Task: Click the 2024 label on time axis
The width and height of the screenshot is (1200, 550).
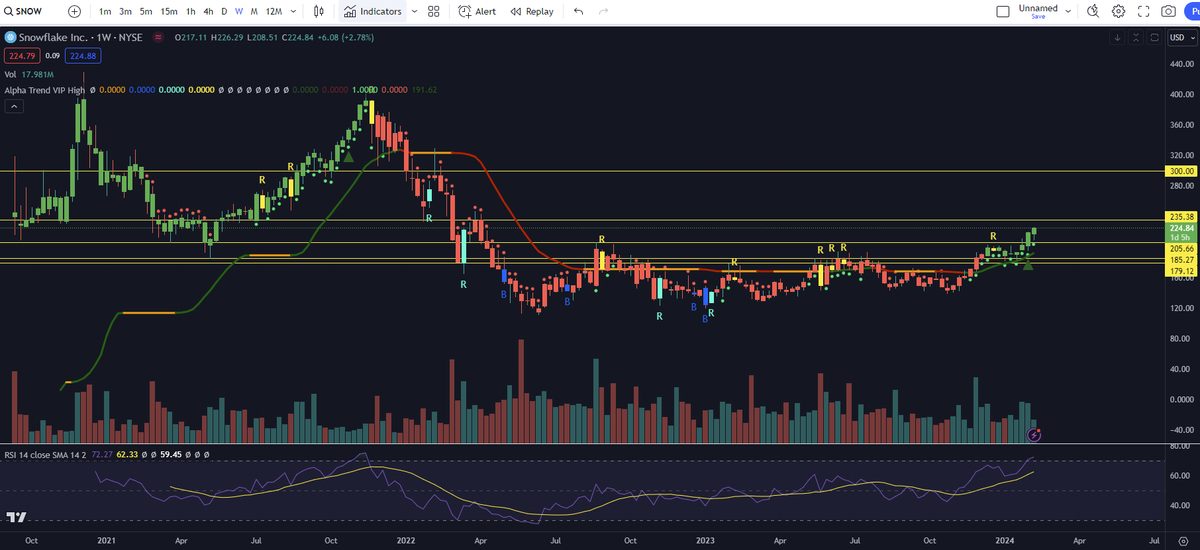Action: click(x=1006, y=540)
